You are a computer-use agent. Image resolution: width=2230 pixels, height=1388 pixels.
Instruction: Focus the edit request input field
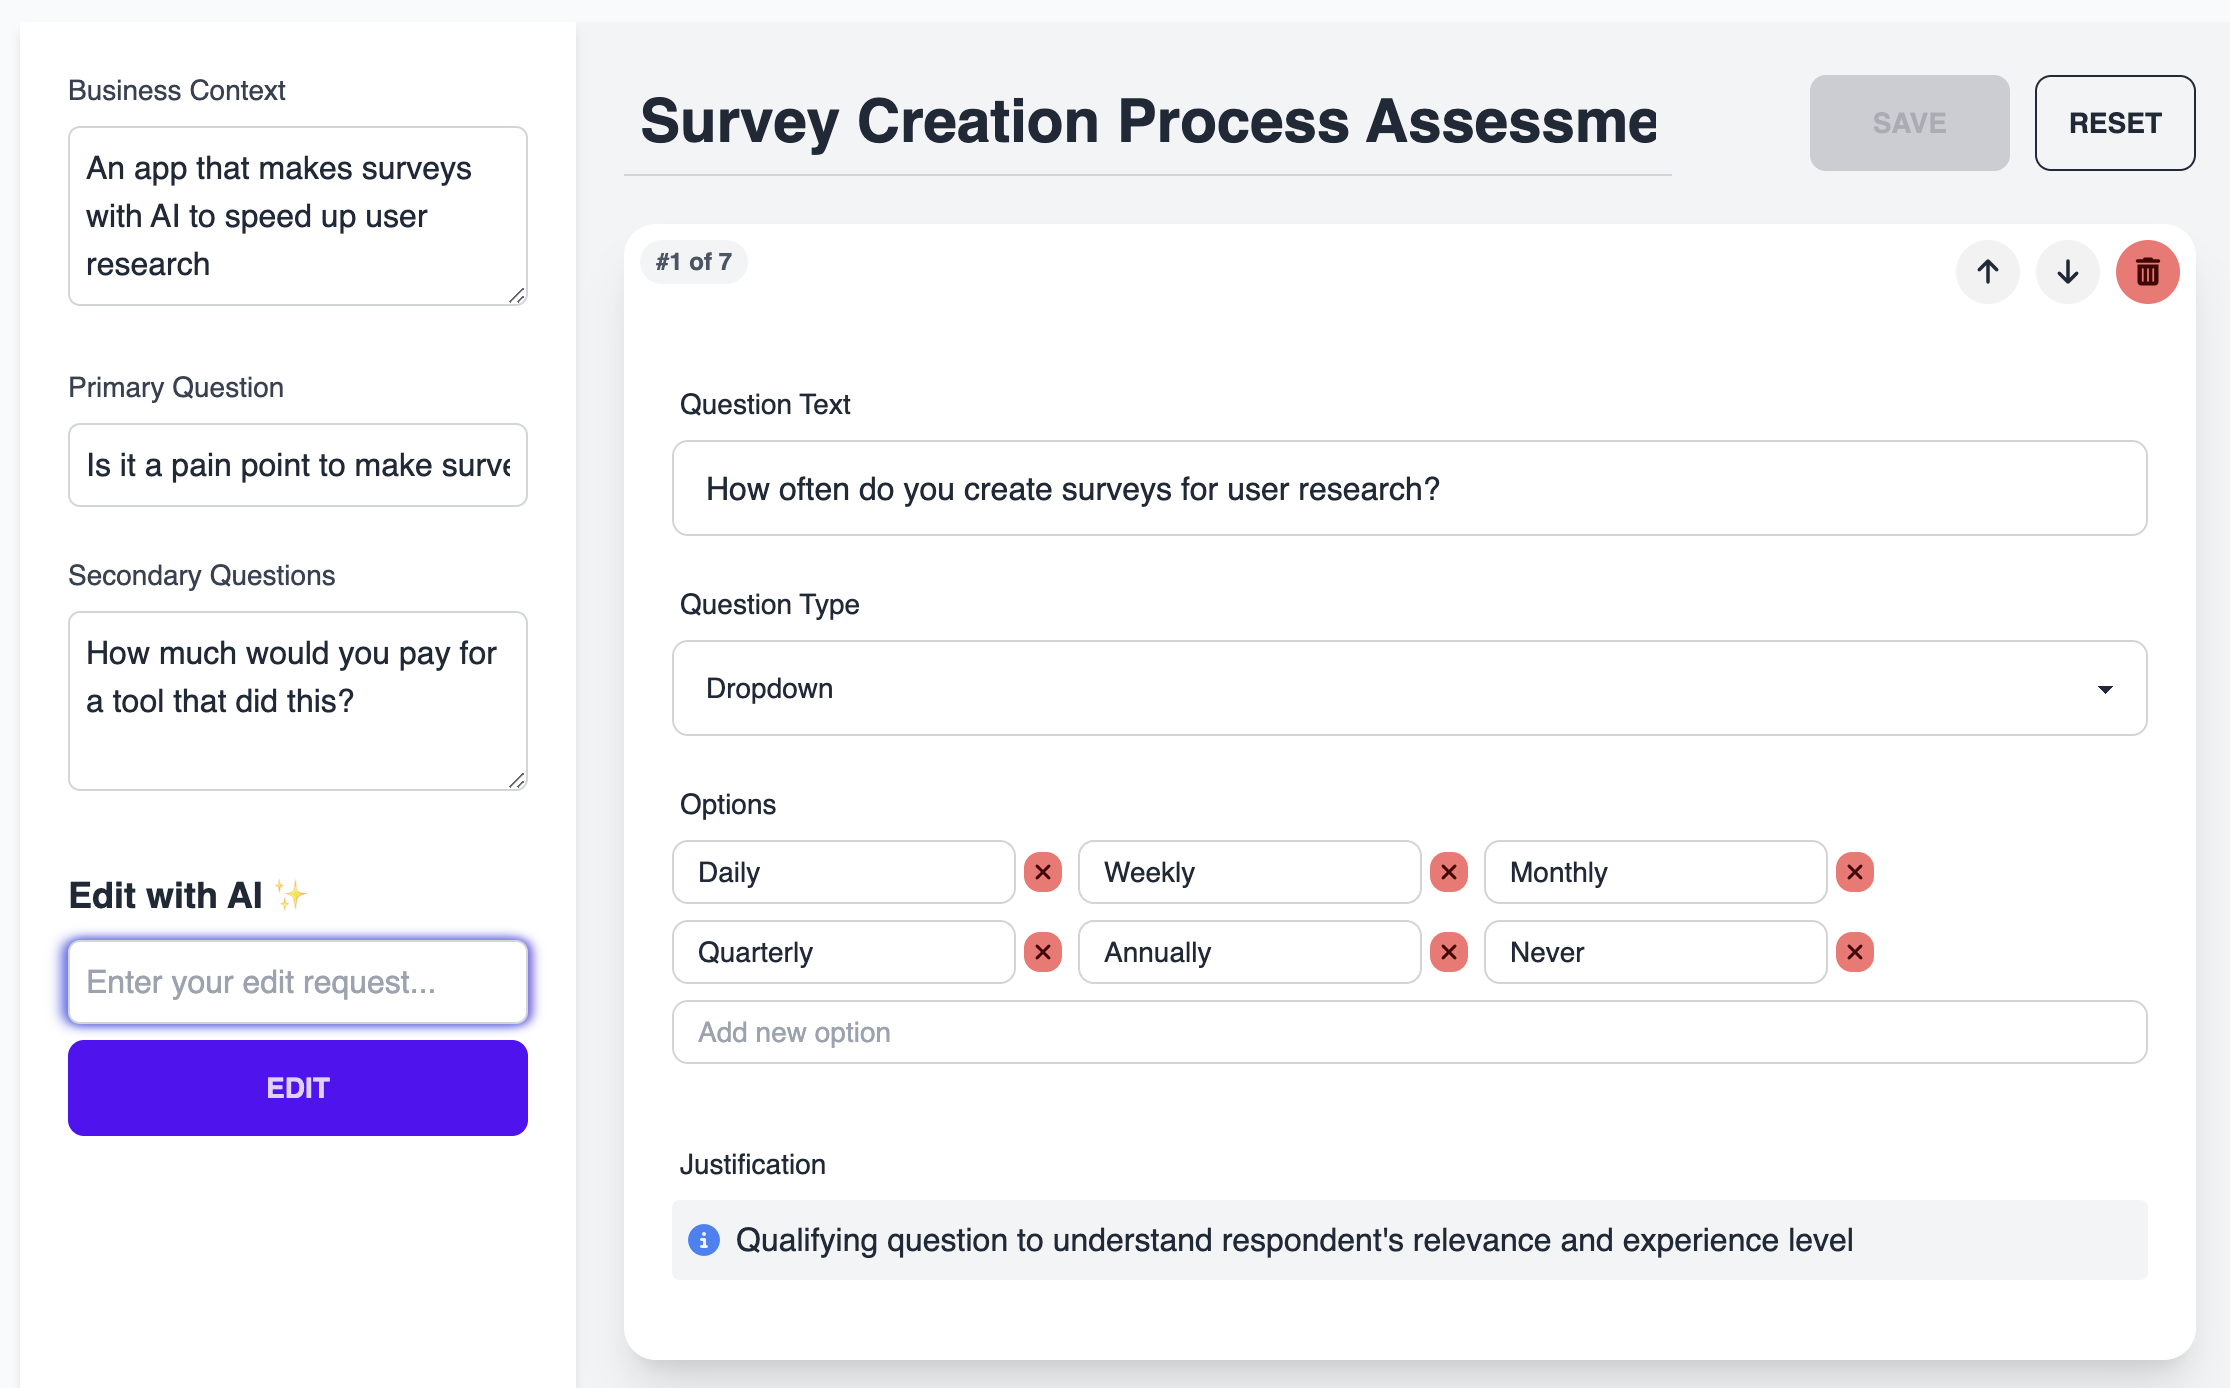click(x=298, y=982)
